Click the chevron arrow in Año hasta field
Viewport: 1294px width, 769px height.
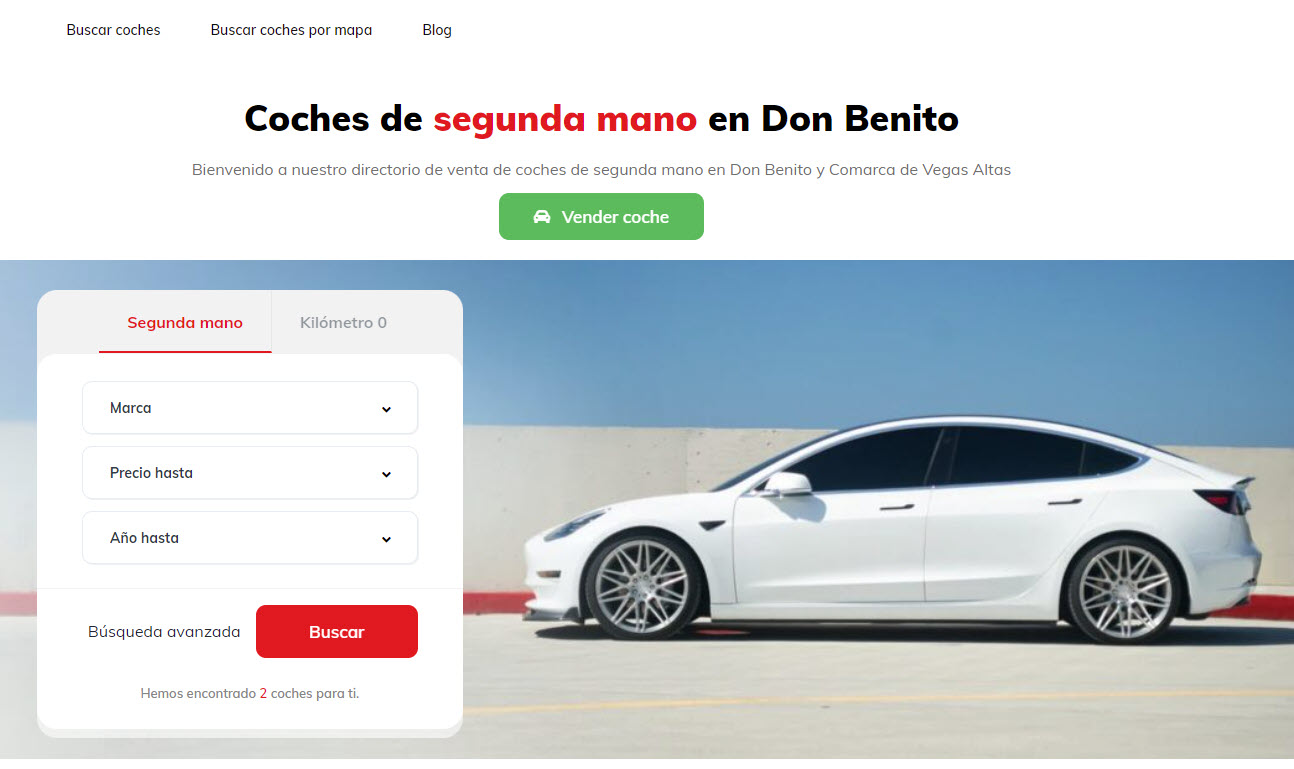pos(386,539)
